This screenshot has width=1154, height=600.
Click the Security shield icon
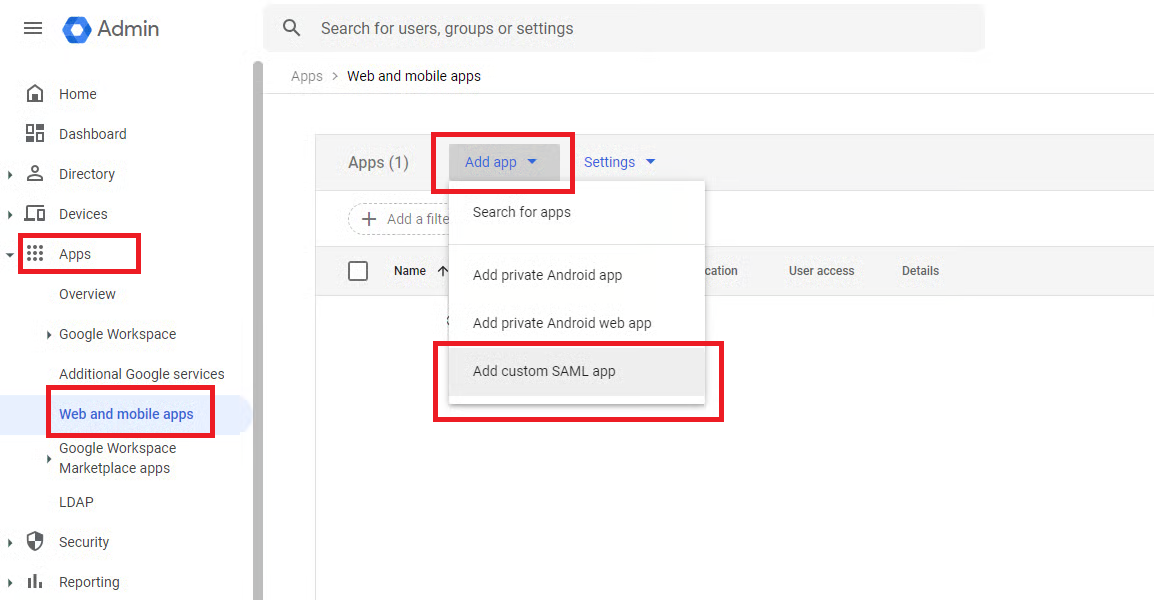[x=35, y=542]
